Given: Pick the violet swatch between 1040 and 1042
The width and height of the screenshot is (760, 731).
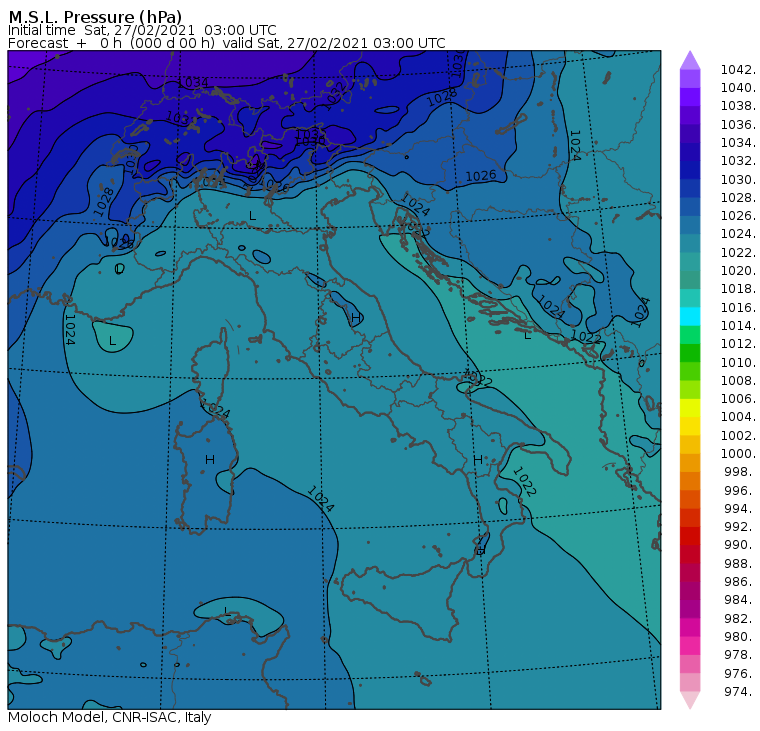Looking at the screenshot, I should (x=690, y=79).
